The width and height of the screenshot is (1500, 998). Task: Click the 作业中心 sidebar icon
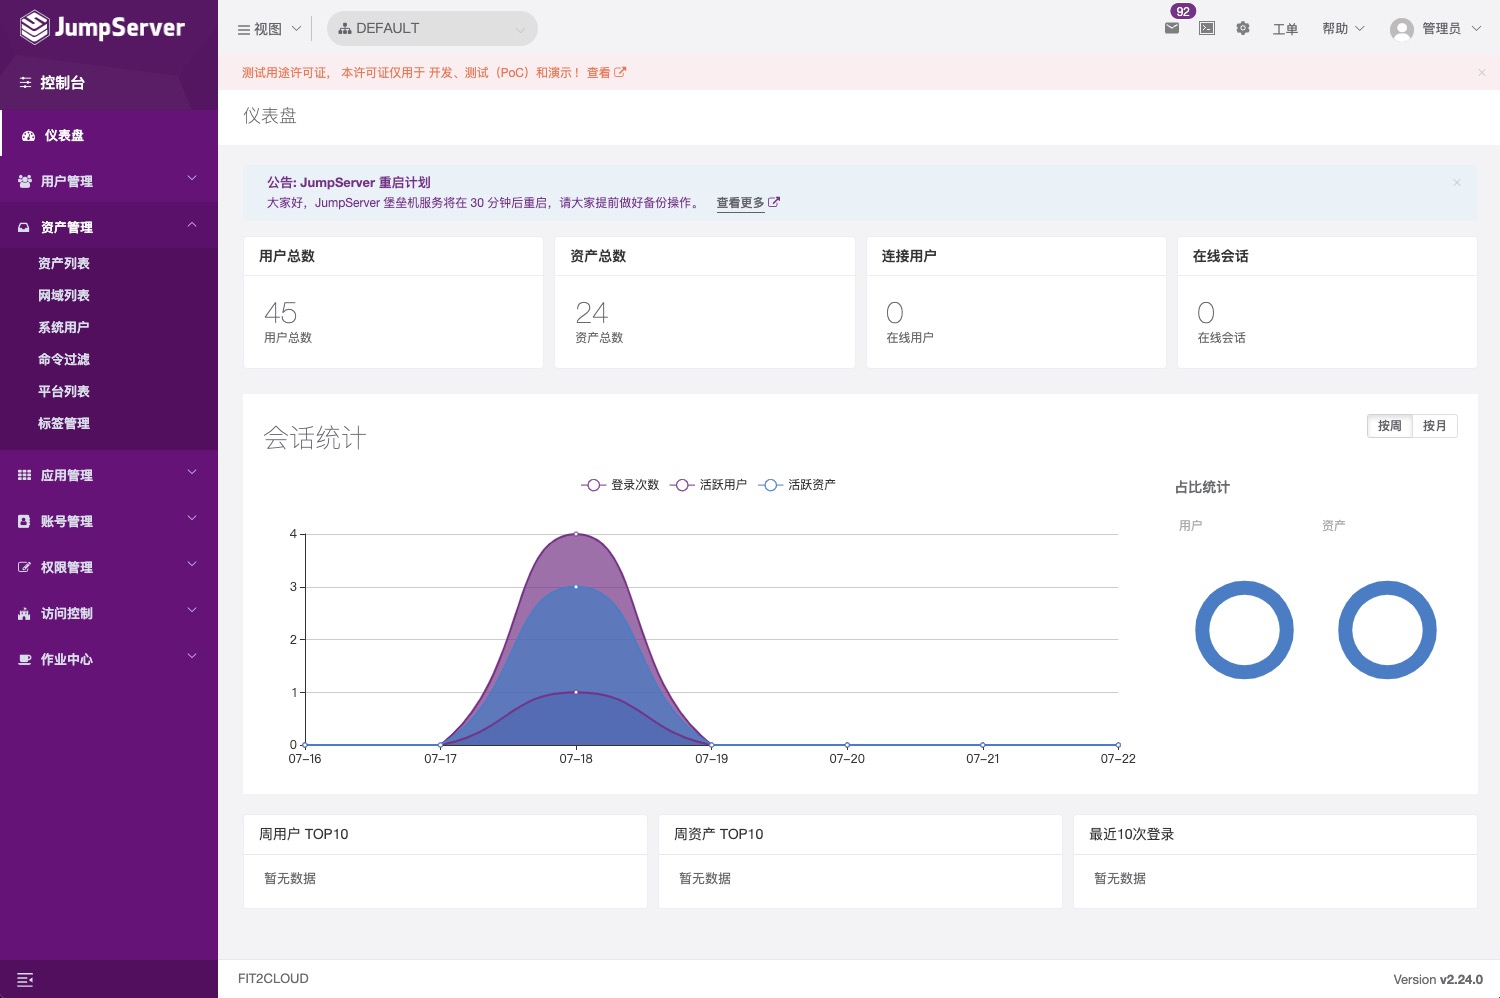[x=24, y=659]
